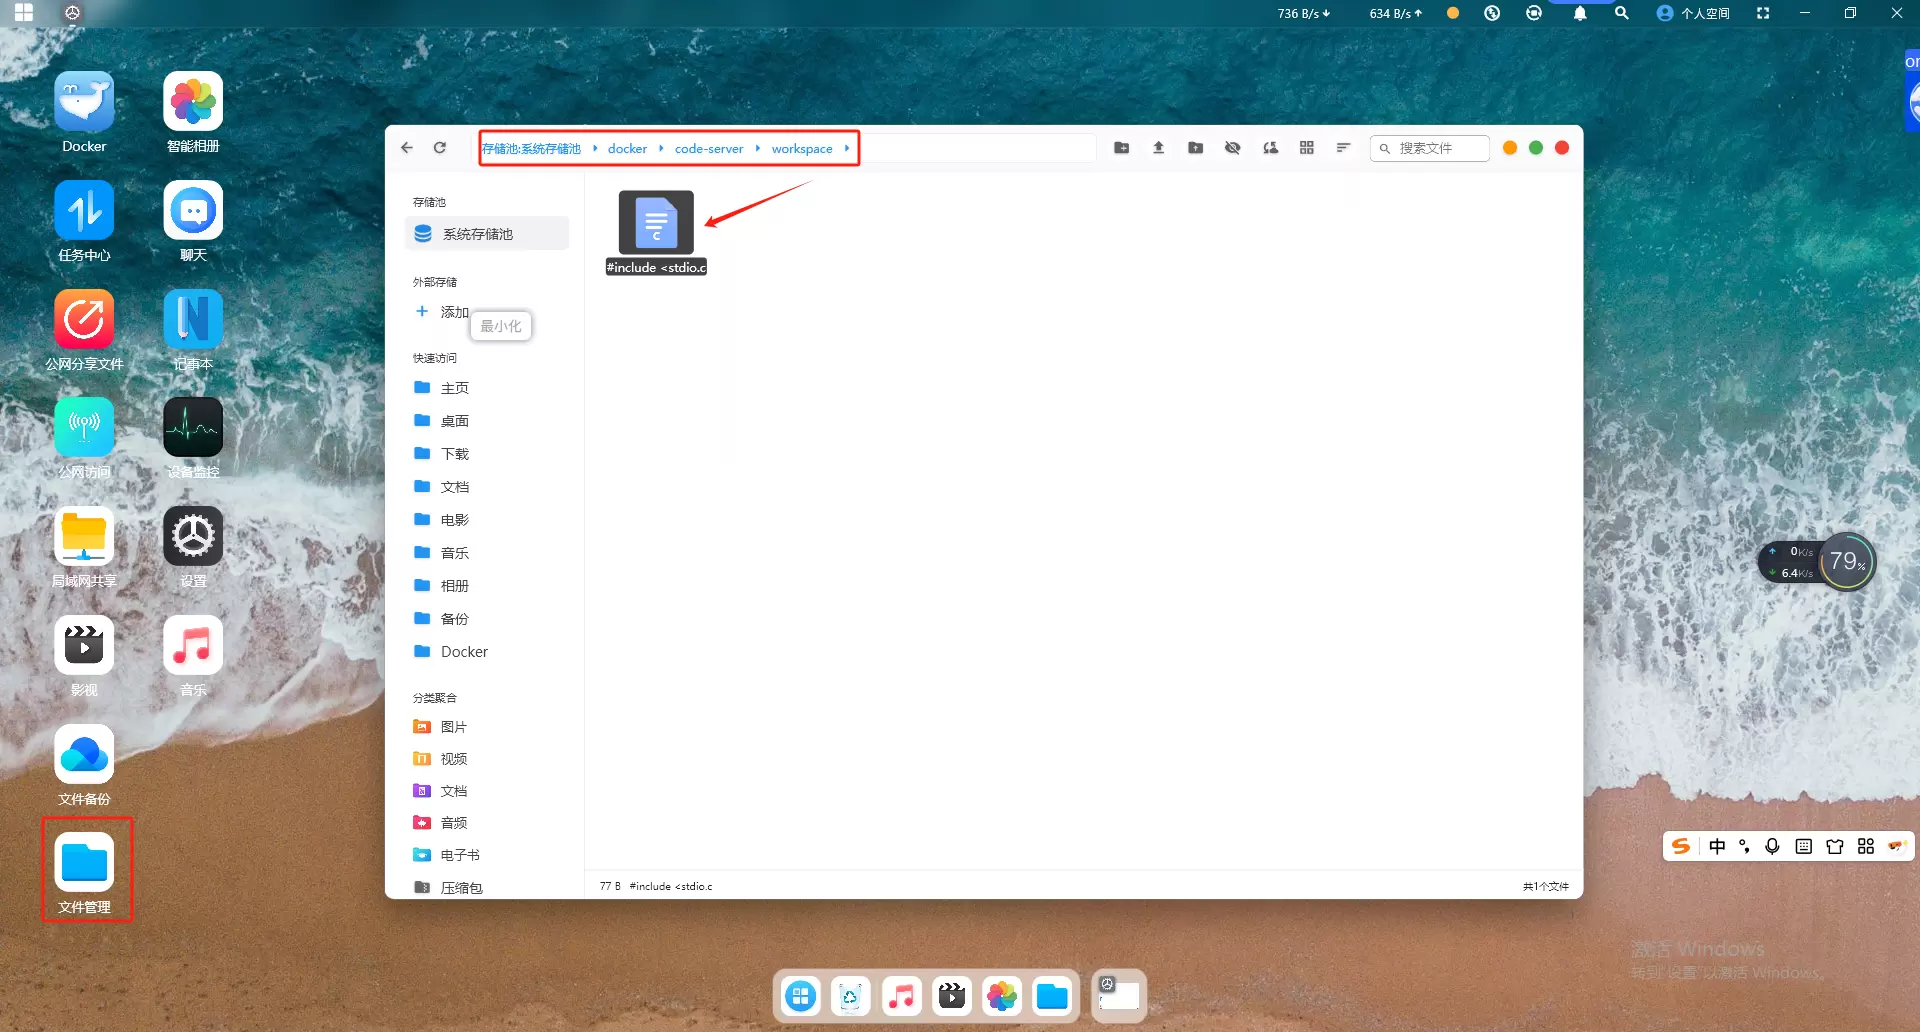The image size is (1920, 1032).
Task: Refresh the file list
Action: 440,148
